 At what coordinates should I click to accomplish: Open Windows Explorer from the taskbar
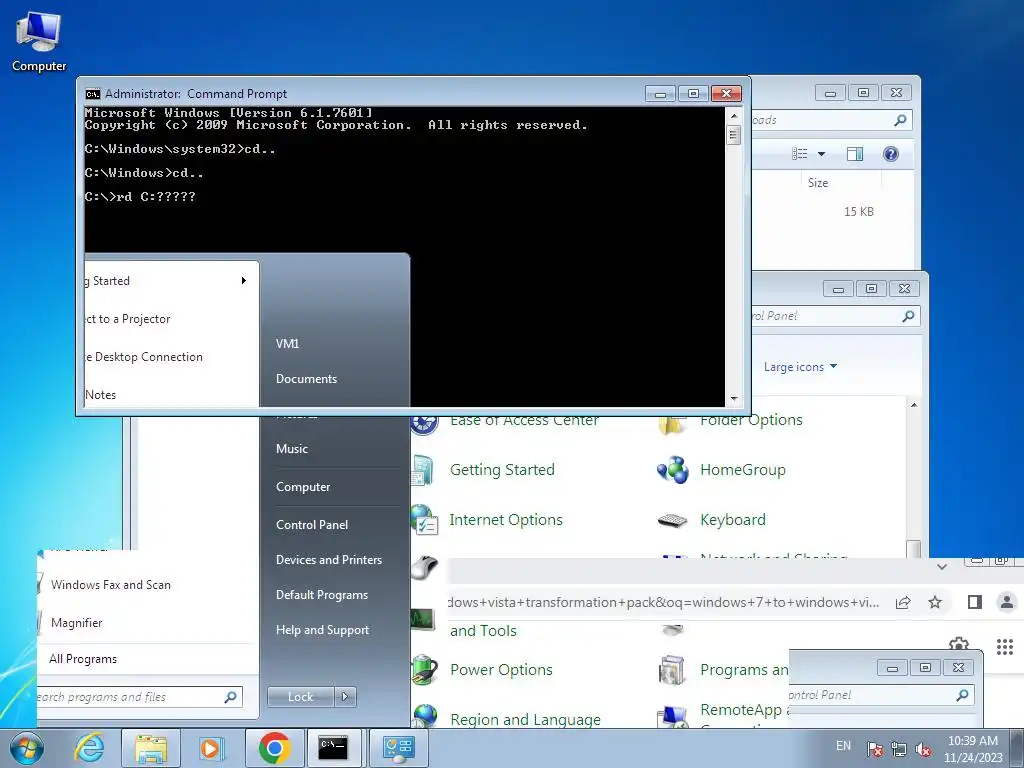(x=151, y=748)
